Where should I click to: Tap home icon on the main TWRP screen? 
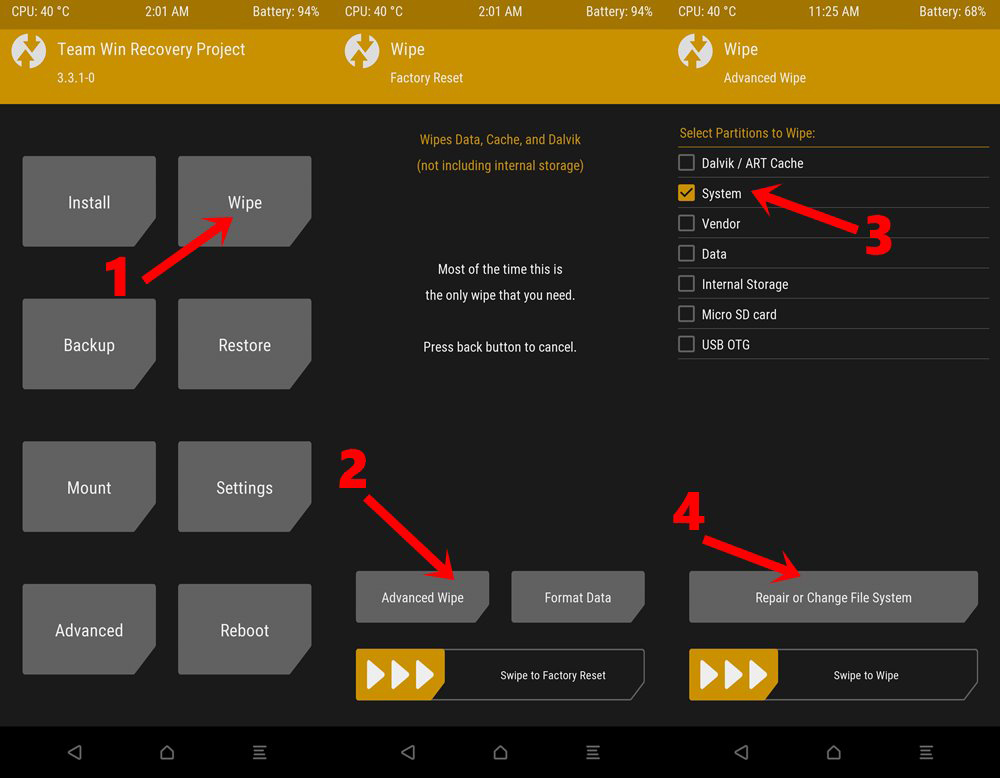point(167,752)
